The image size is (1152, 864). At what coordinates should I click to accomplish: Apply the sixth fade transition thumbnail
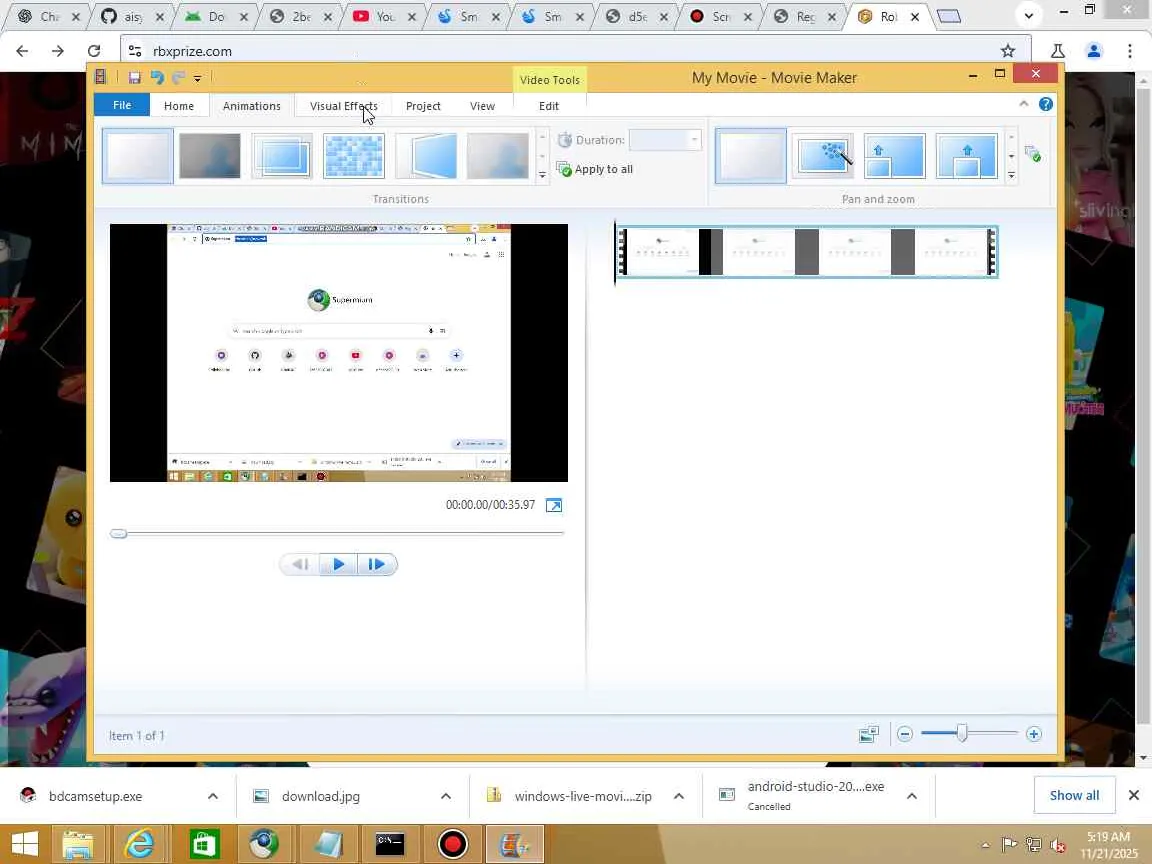[x=497, y=156]
